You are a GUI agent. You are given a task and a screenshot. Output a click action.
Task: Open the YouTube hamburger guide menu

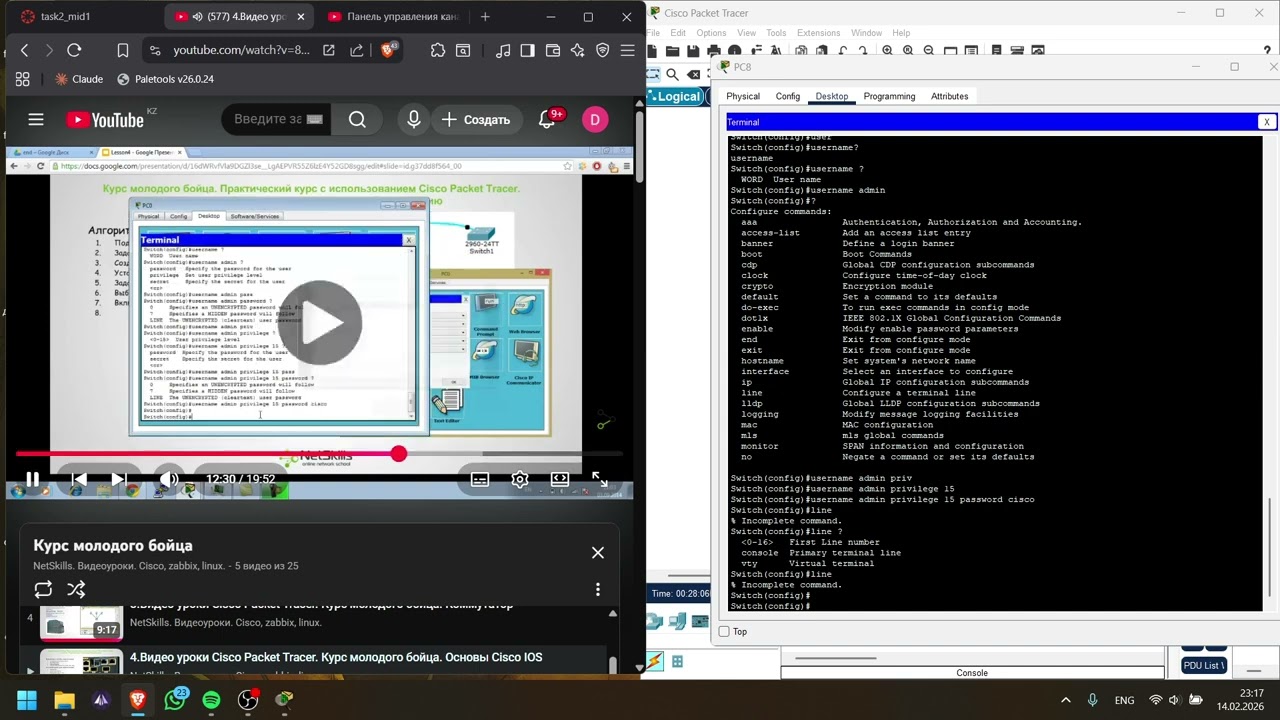coord(36,120)
